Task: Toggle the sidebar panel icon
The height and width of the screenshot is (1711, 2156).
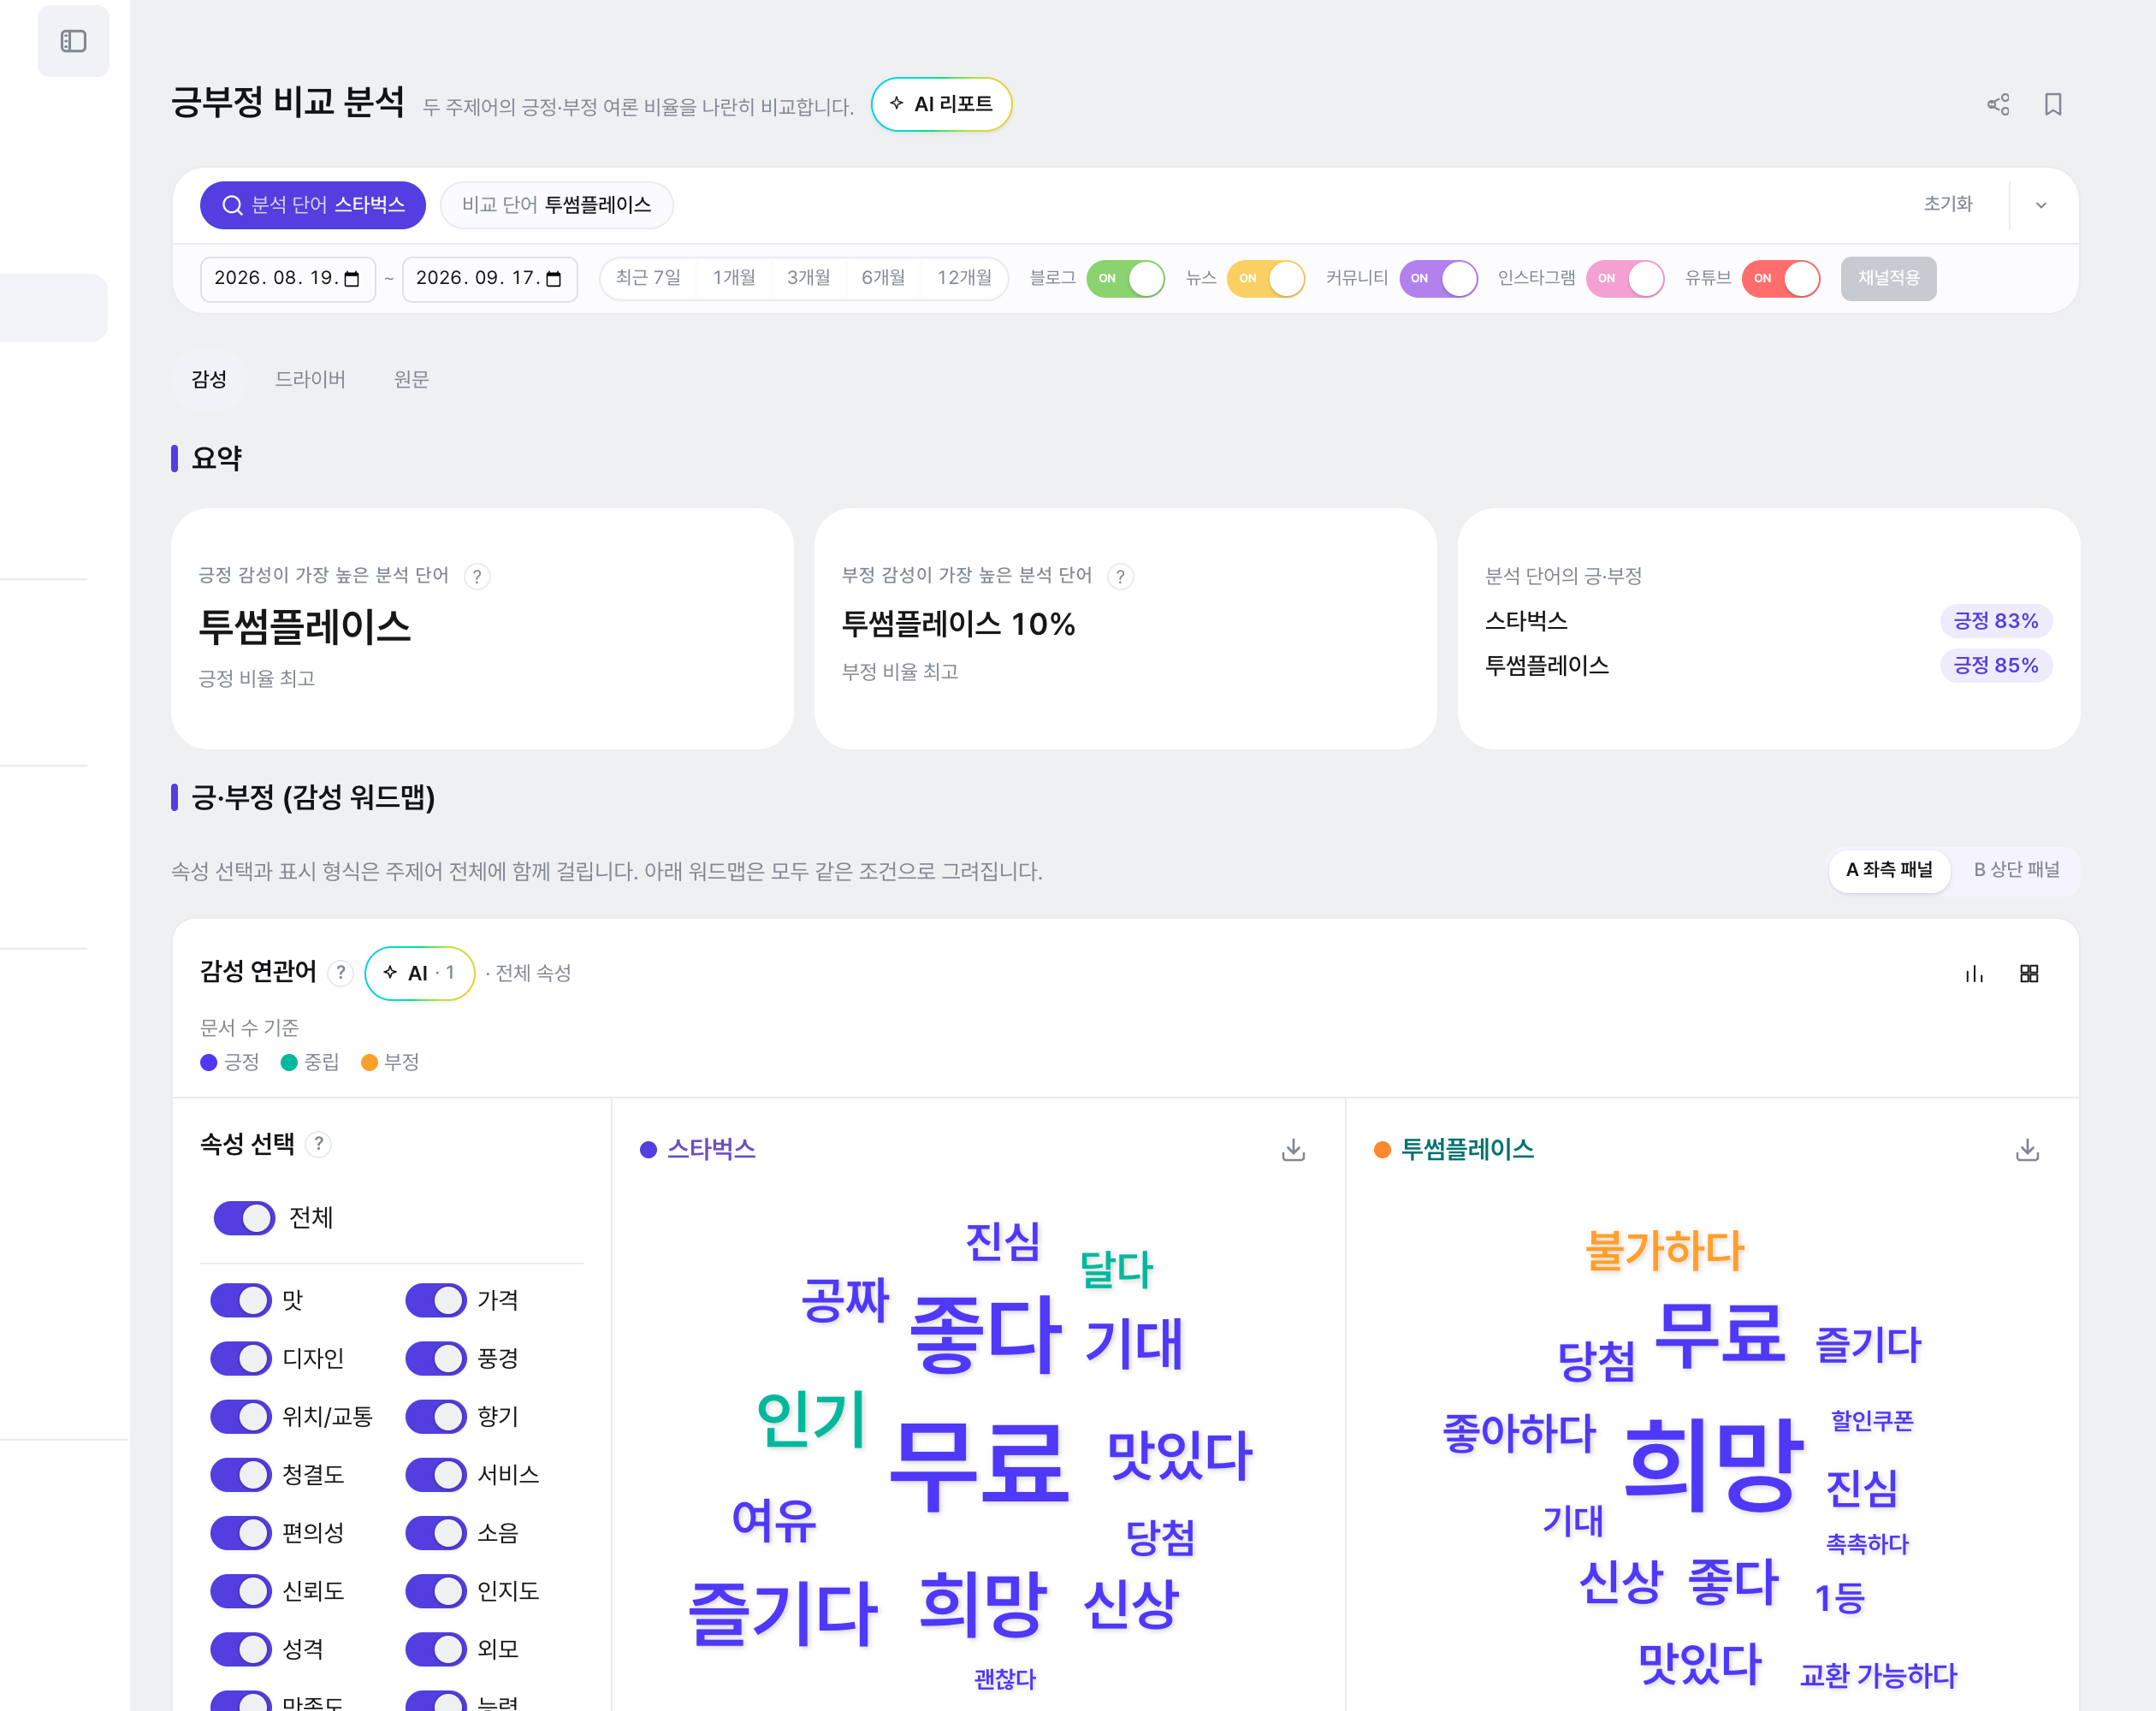Action: pyautogui.click(x=73, y=41)
